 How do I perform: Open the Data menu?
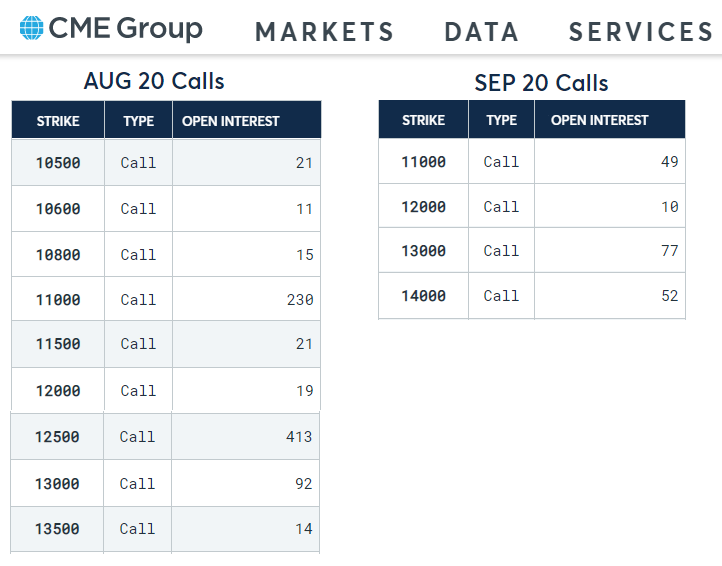(482, 32)
